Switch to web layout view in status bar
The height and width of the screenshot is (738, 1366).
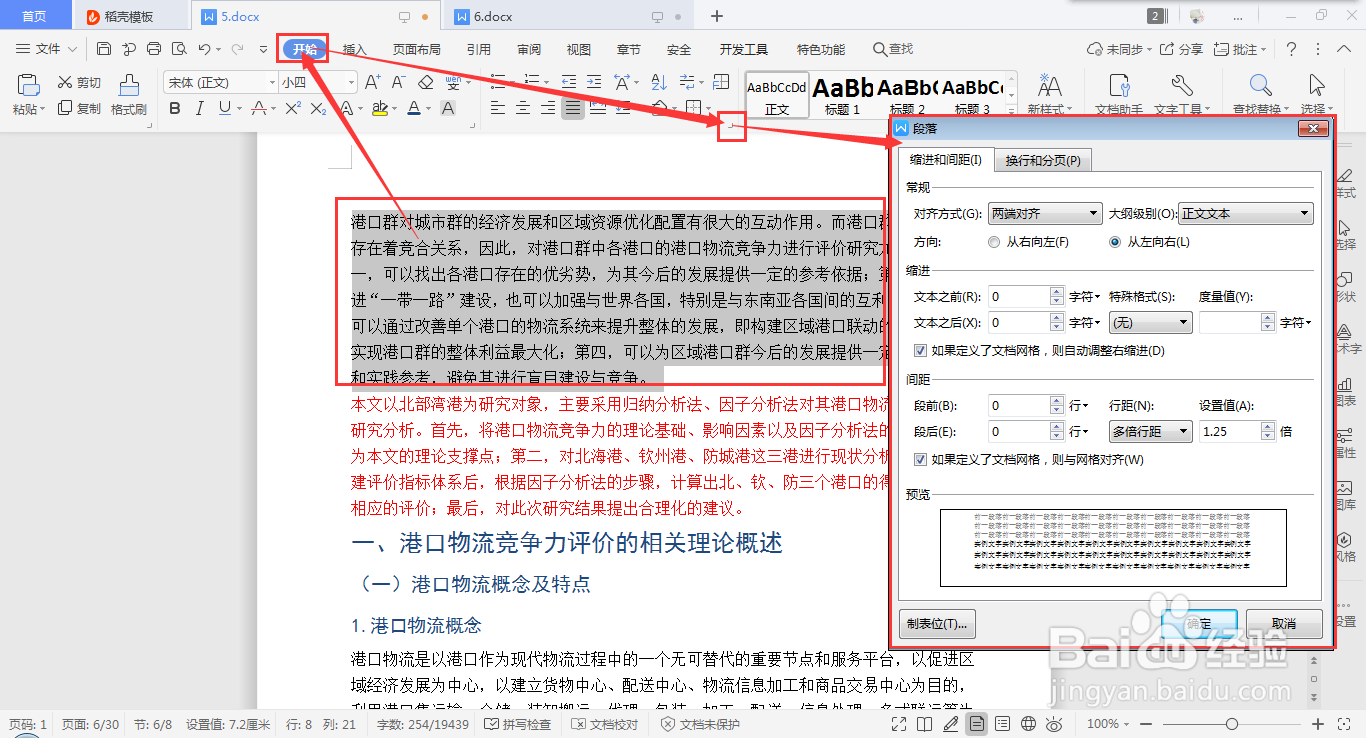click(x=1029, y=724)
